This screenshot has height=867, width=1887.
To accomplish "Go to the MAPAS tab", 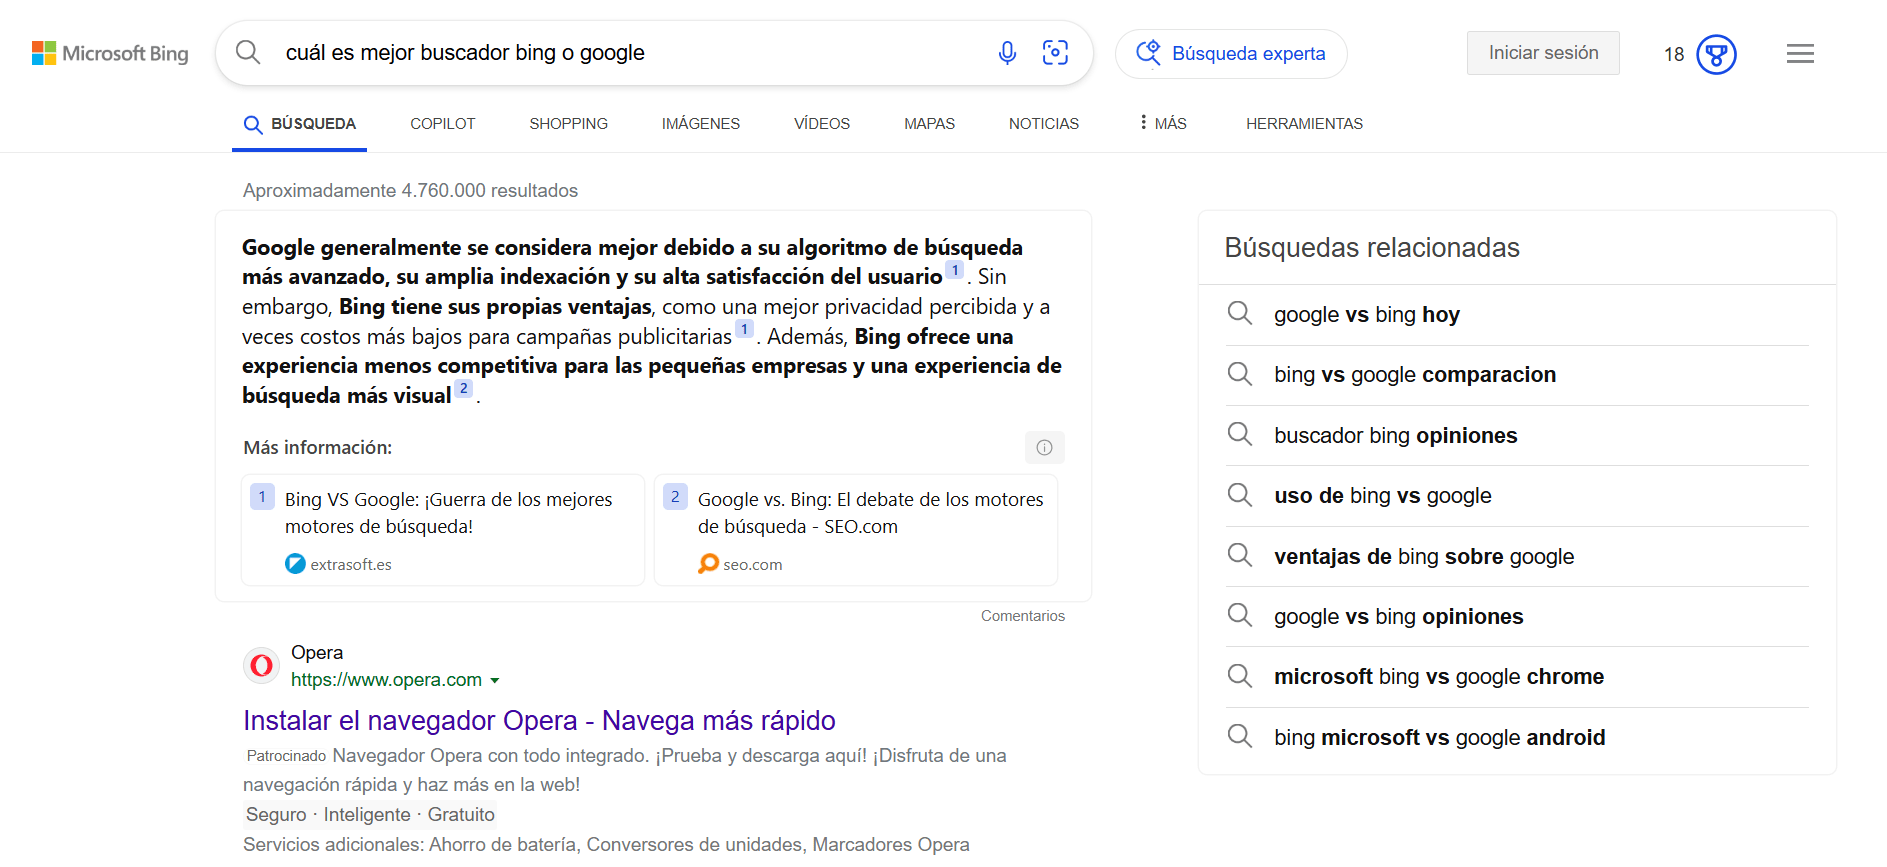I will [929, 124].
